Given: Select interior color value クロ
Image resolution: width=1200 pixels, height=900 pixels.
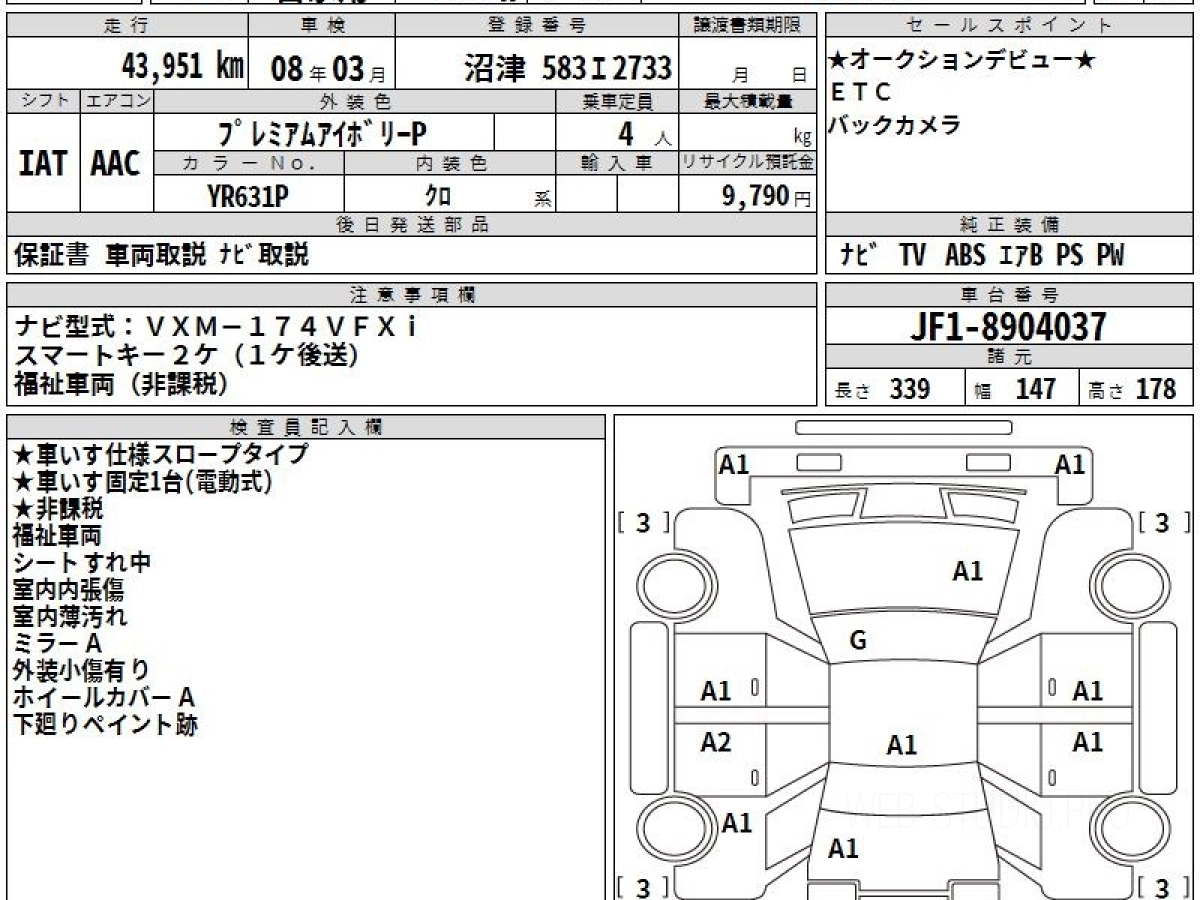Looking at the screenshot, I should pos(438,196).
